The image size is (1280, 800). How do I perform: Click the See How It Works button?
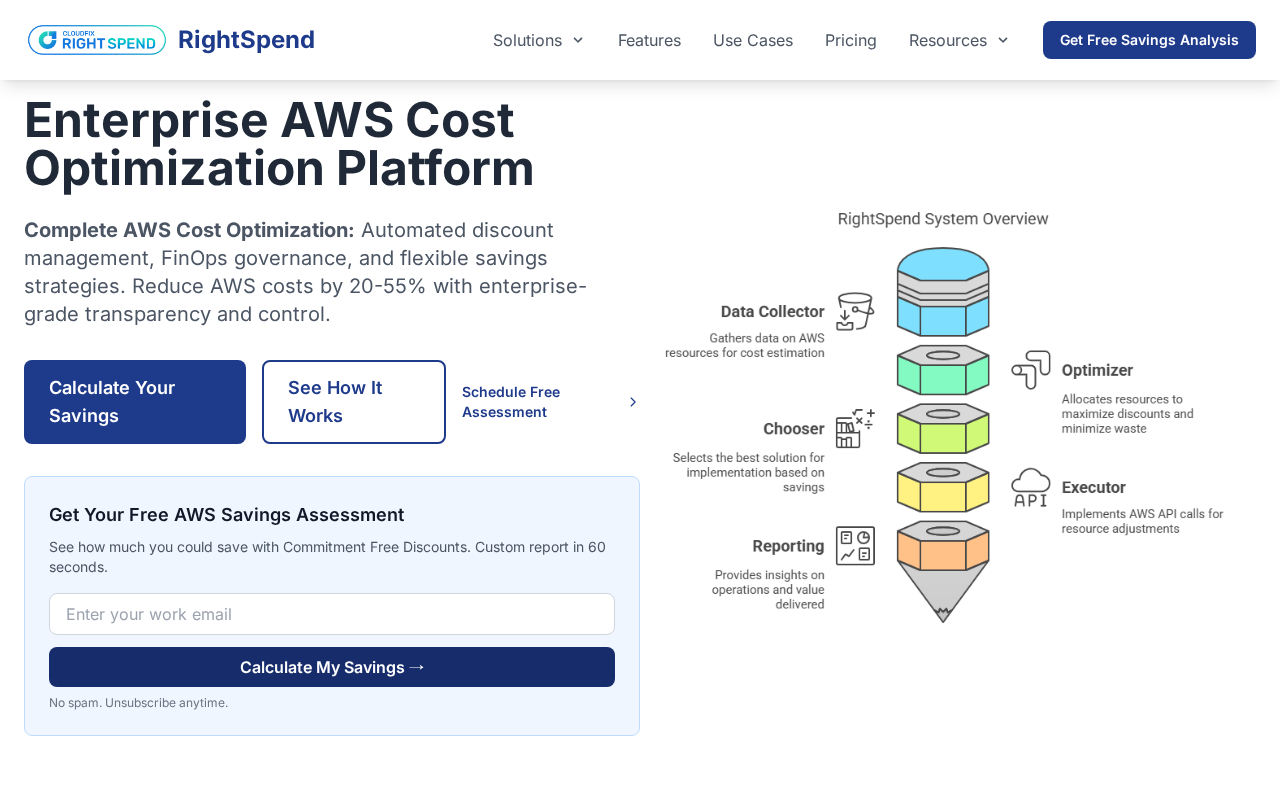coord(354,402)
